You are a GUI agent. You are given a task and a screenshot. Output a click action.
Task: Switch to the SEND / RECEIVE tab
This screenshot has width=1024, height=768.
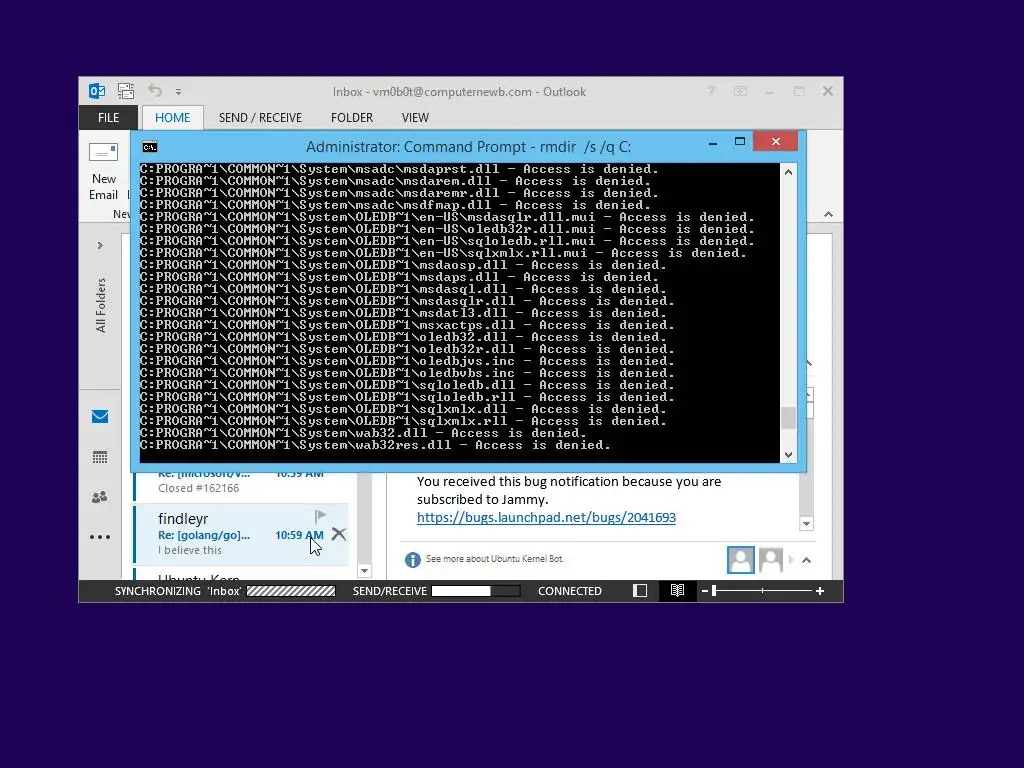click(260, 118)
